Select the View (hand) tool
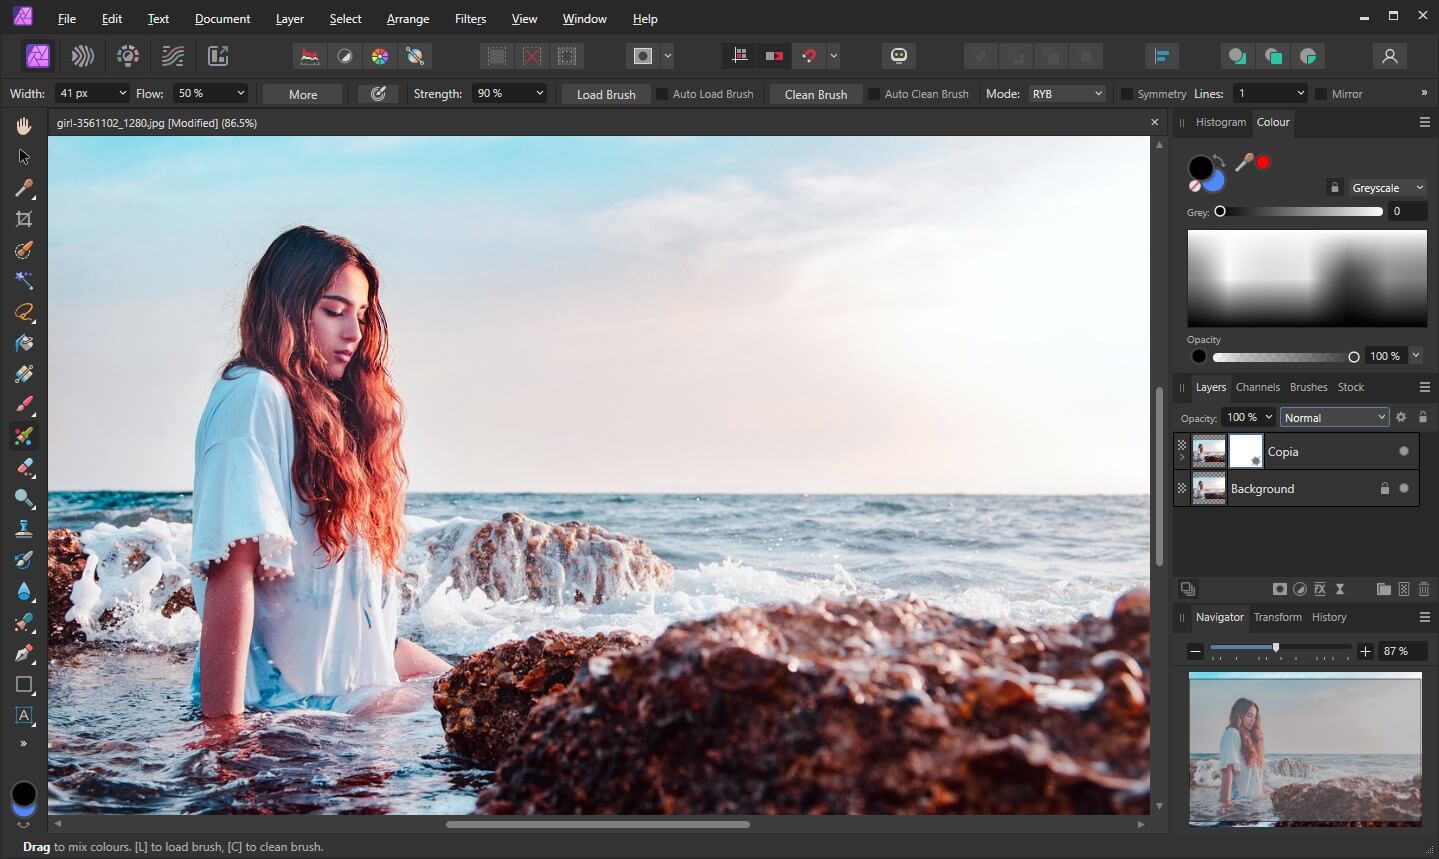1439x859 pixels. click(24, 126)
